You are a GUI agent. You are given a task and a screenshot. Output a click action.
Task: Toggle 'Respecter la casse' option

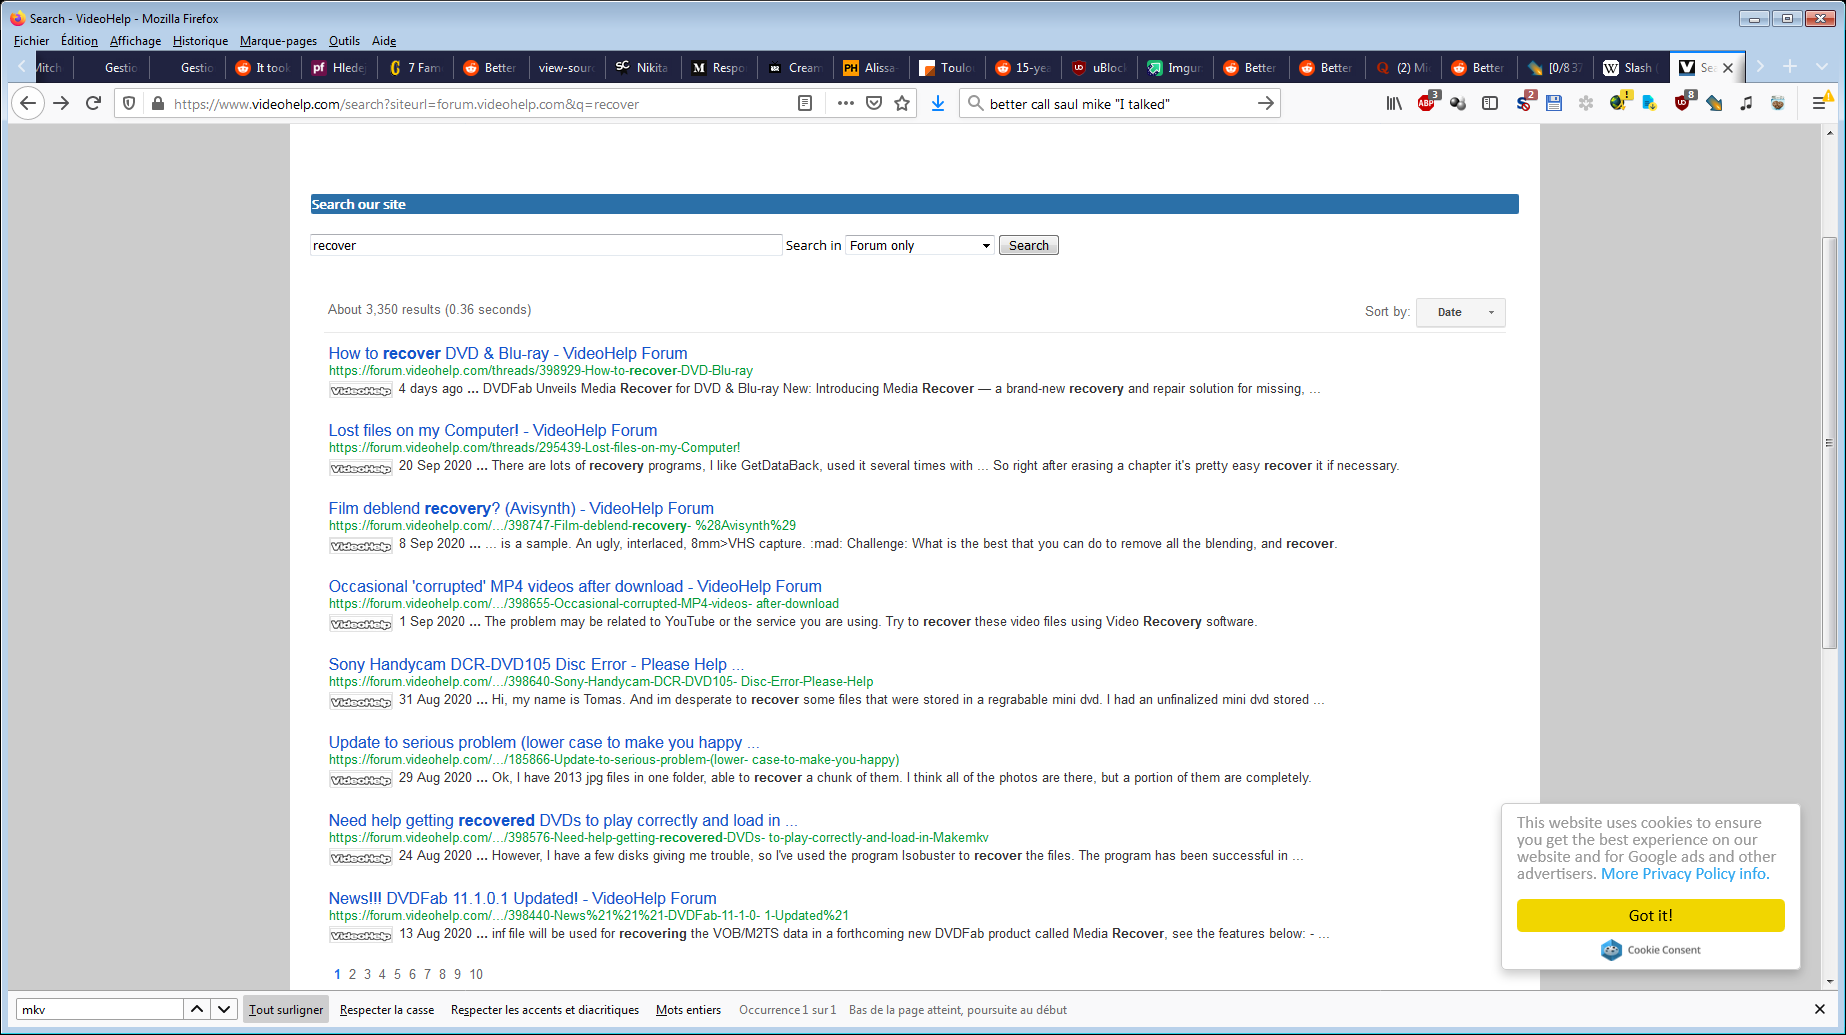click(387, 1009)
